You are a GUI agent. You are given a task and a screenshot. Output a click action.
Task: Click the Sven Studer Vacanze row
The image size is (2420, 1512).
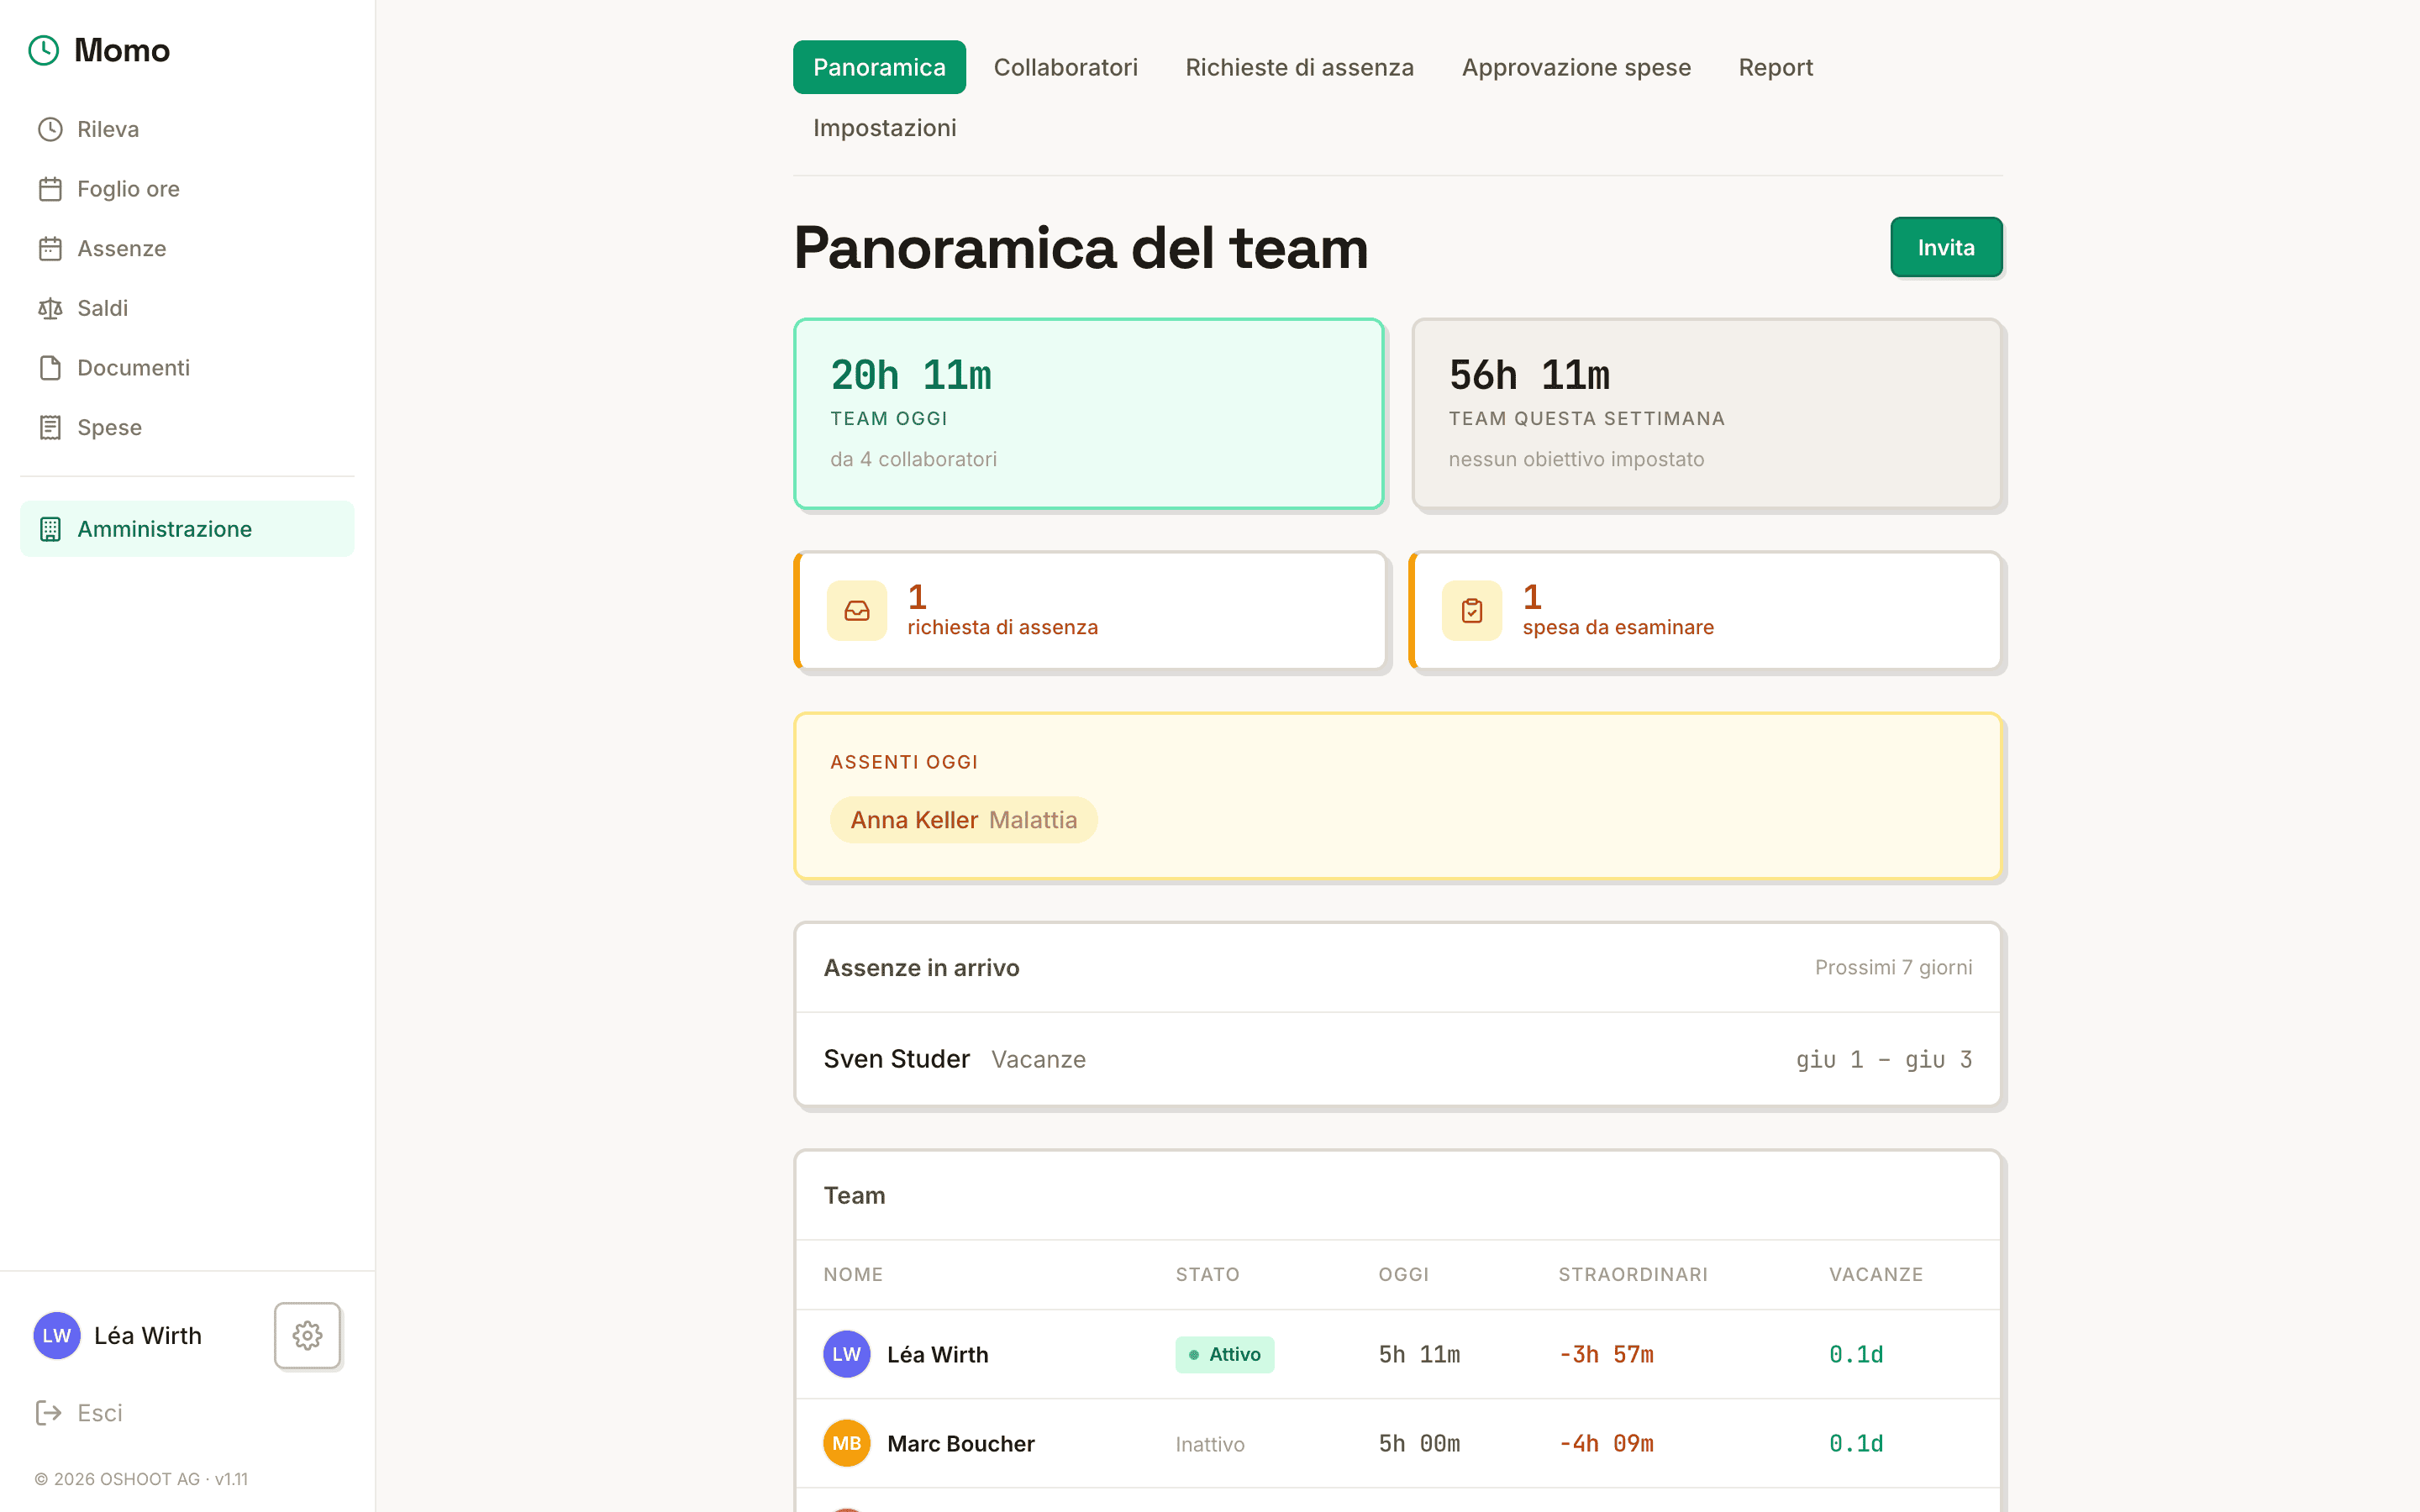click(1398, 1059)
